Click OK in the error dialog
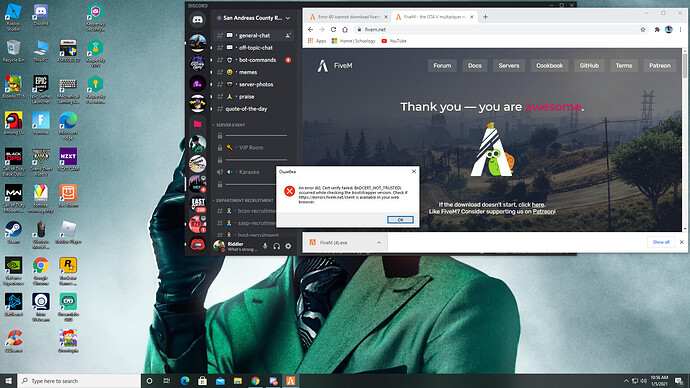690x388 pixels. click(x=400, y=220)
